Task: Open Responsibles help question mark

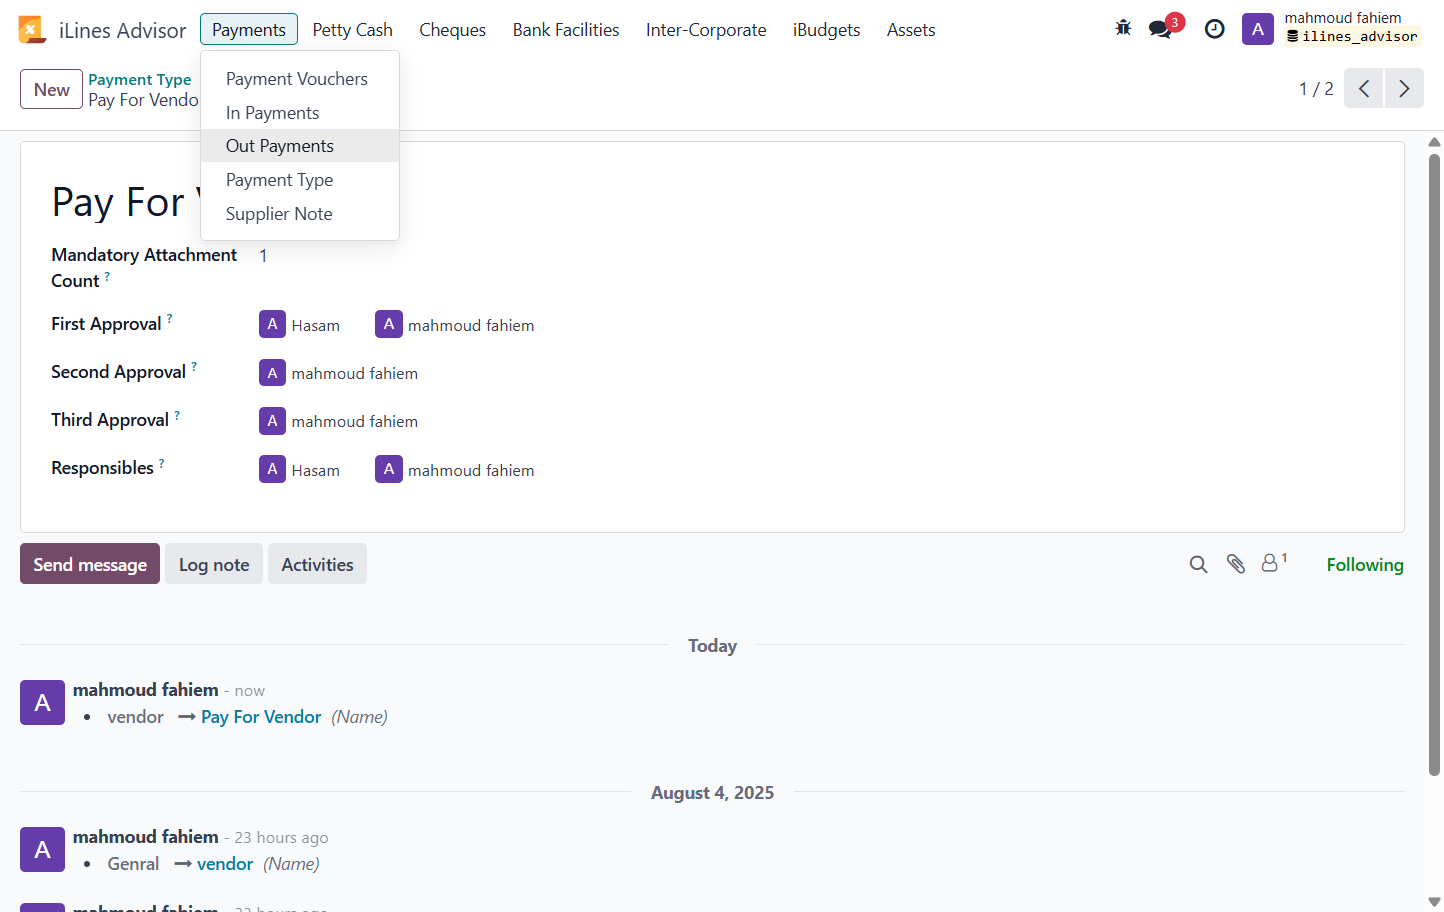Action: 162,462
